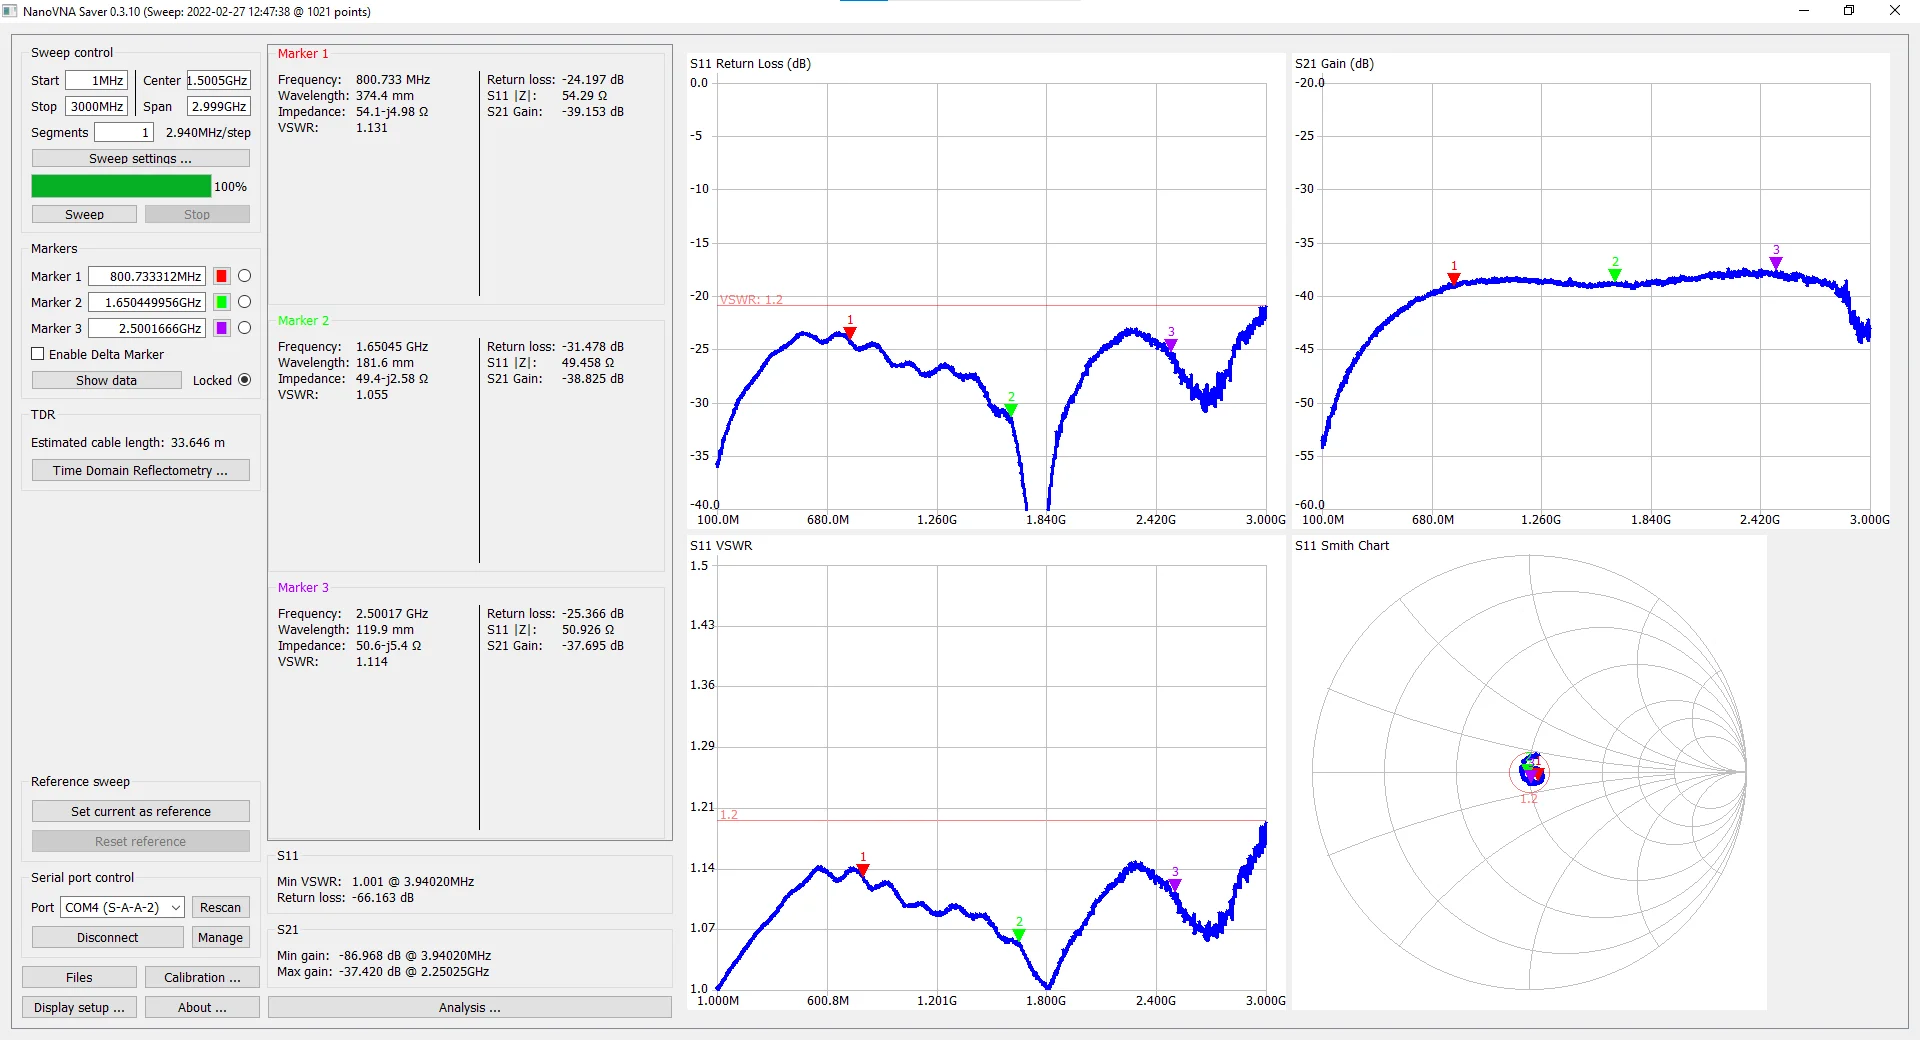Open the Calibration window
The image size is (1920, 1040).
click(202, 977)
